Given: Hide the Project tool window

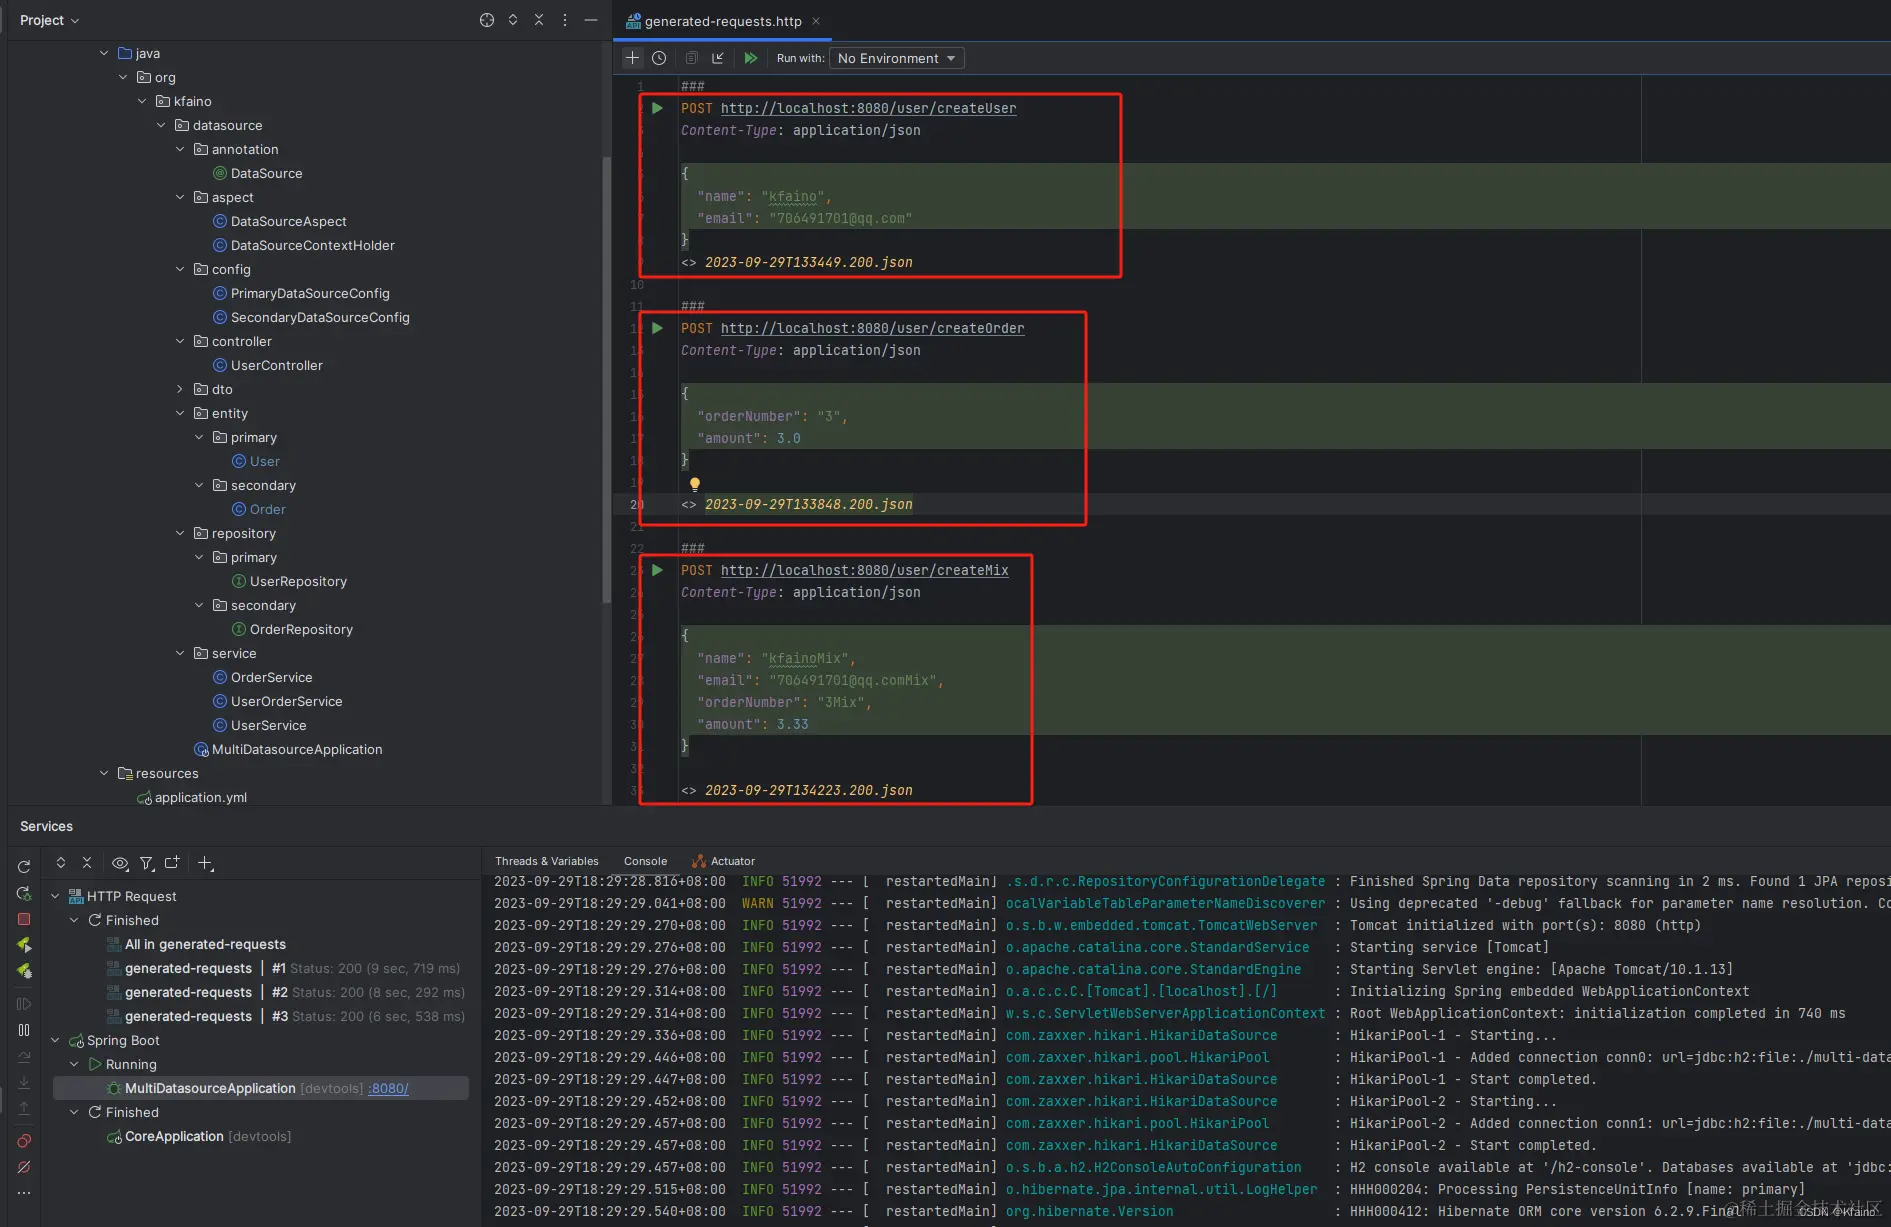Looking at the screenshot, I should [591, 20].
